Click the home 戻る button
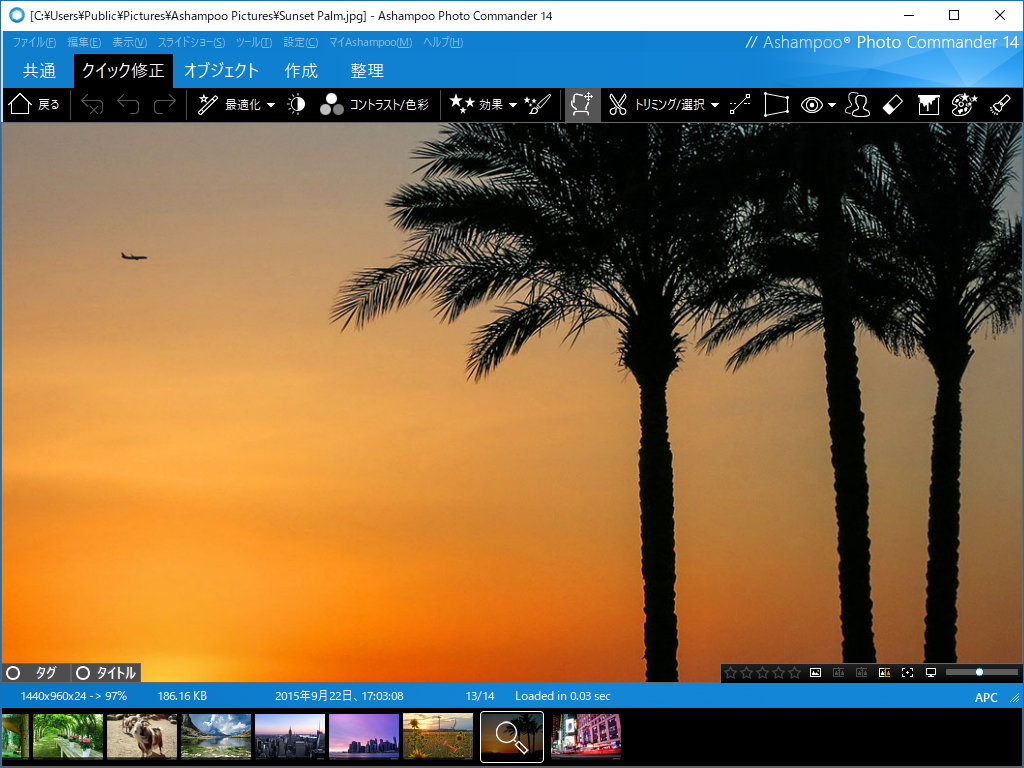This screenshot has height=768, width=1024. click(35, 104)
